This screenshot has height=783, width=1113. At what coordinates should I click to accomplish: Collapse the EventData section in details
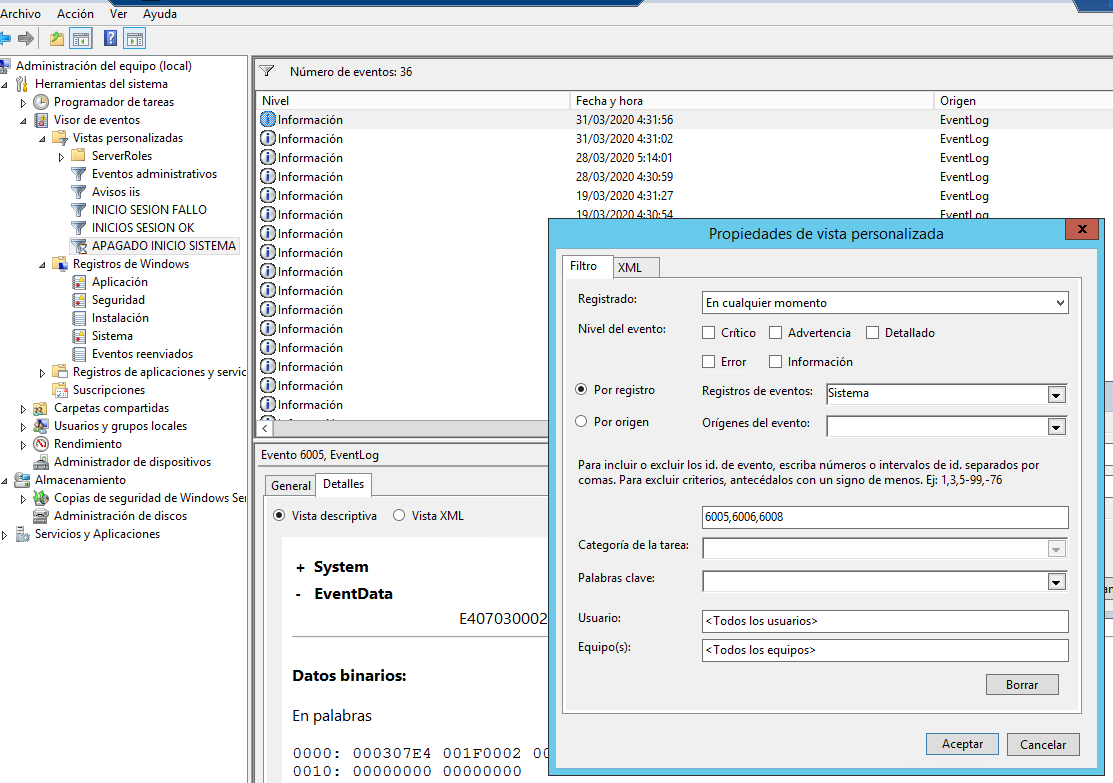[x=299, y=594]
